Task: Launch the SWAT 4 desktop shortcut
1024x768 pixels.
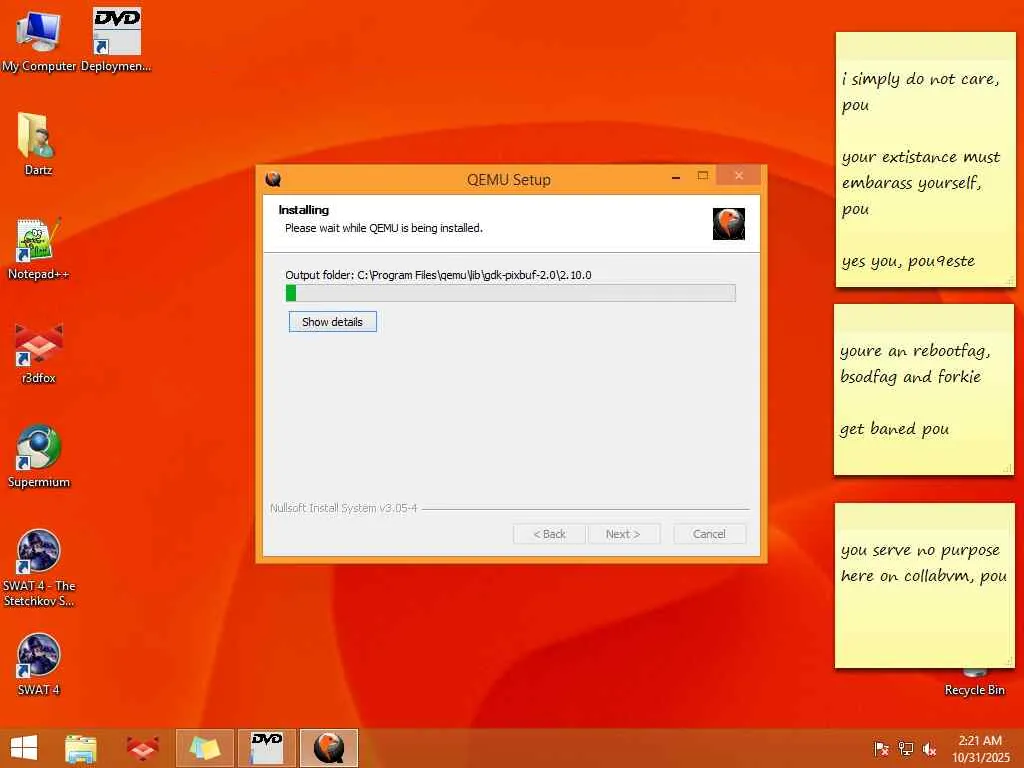Action: pyautogui.click(x=39, y=664)
